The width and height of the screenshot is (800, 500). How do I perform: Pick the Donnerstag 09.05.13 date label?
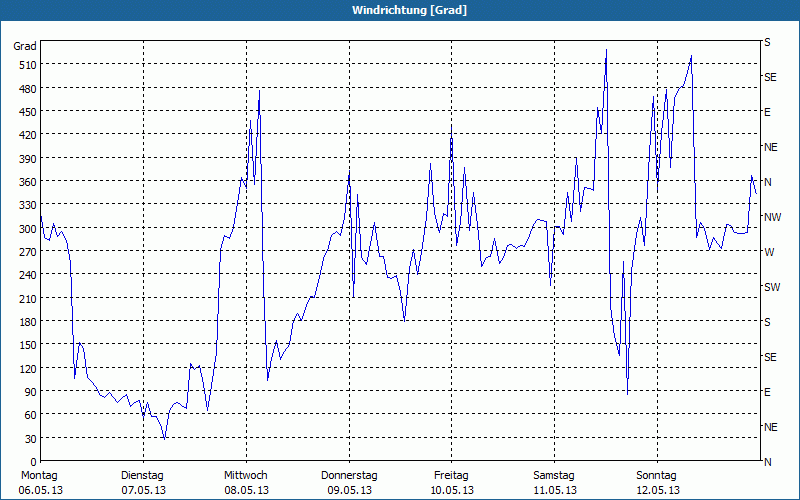[x=349, y=482]
